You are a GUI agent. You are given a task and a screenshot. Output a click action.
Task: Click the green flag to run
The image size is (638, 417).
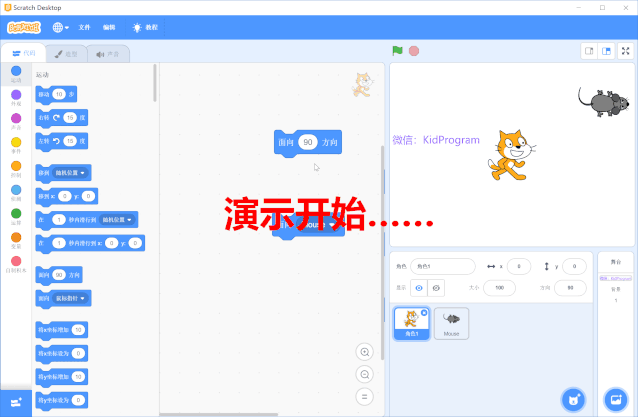[397, 51]
